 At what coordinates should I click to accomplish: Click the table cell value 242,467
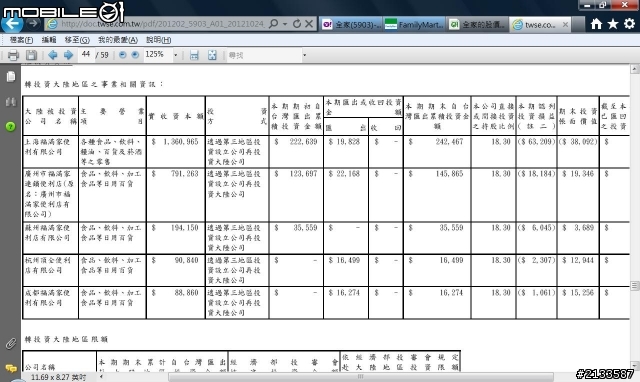point(449,142)
